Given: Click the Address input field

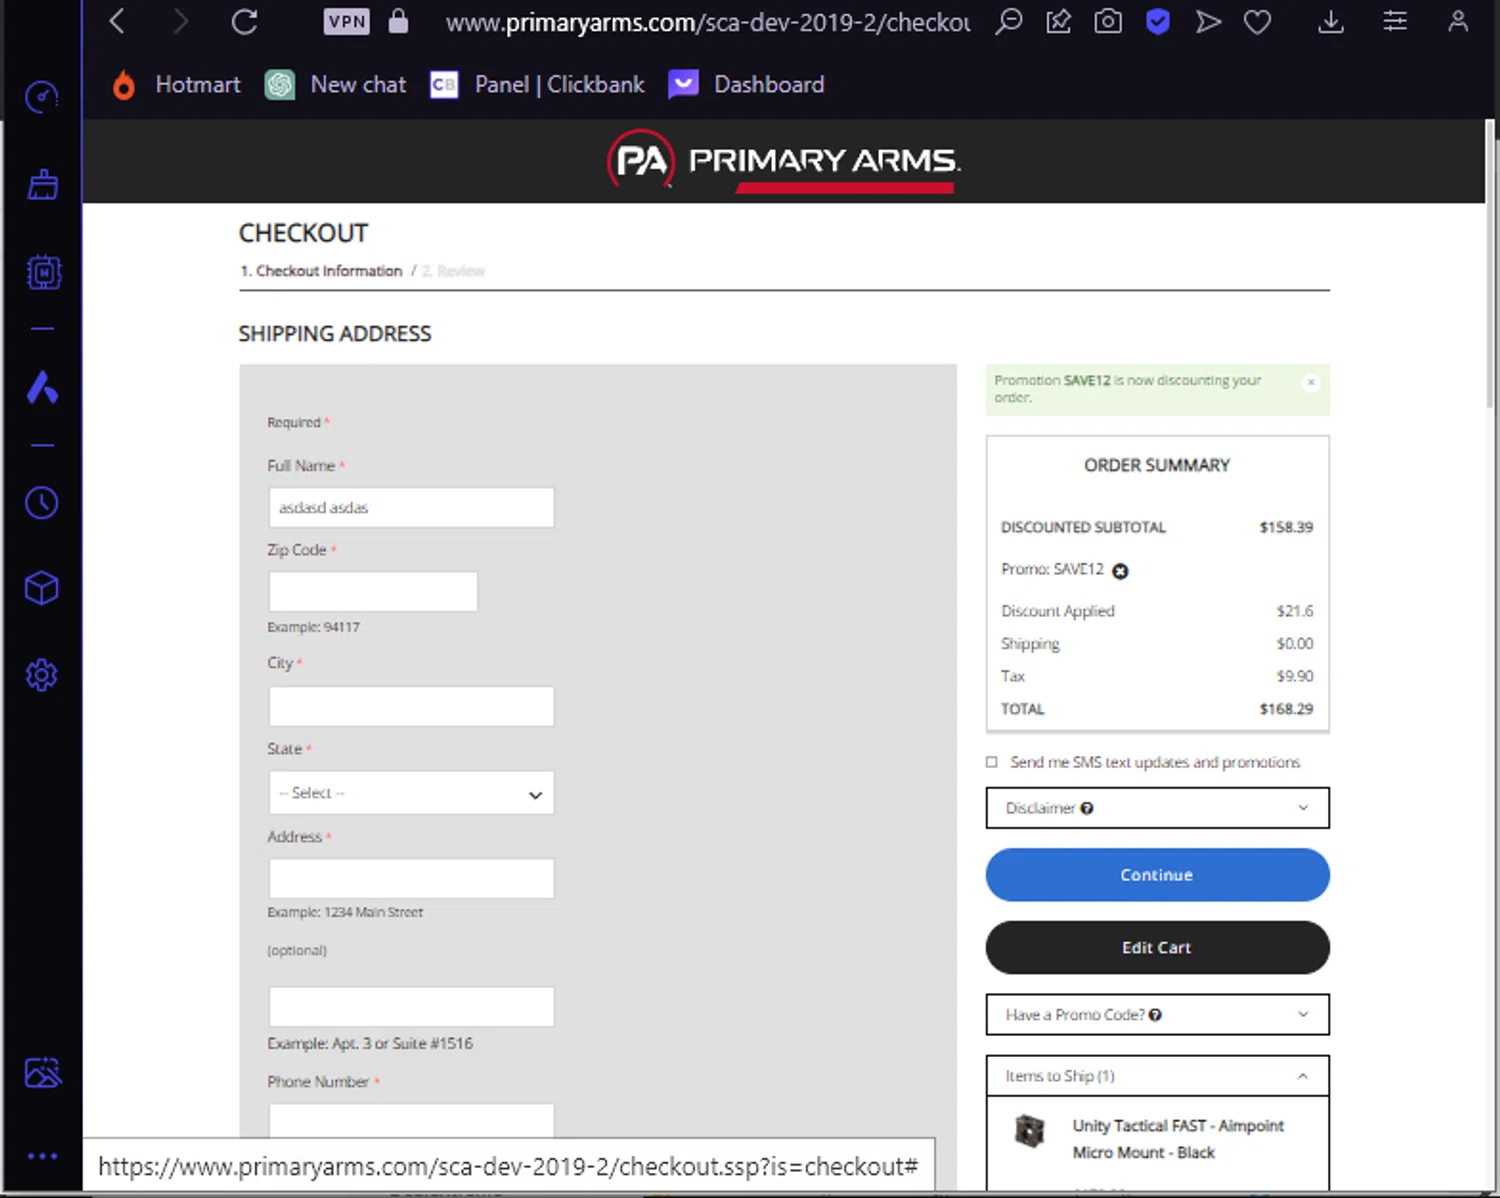Looking at the screenshot, I should pyautogui.click(x=411, y=878).
